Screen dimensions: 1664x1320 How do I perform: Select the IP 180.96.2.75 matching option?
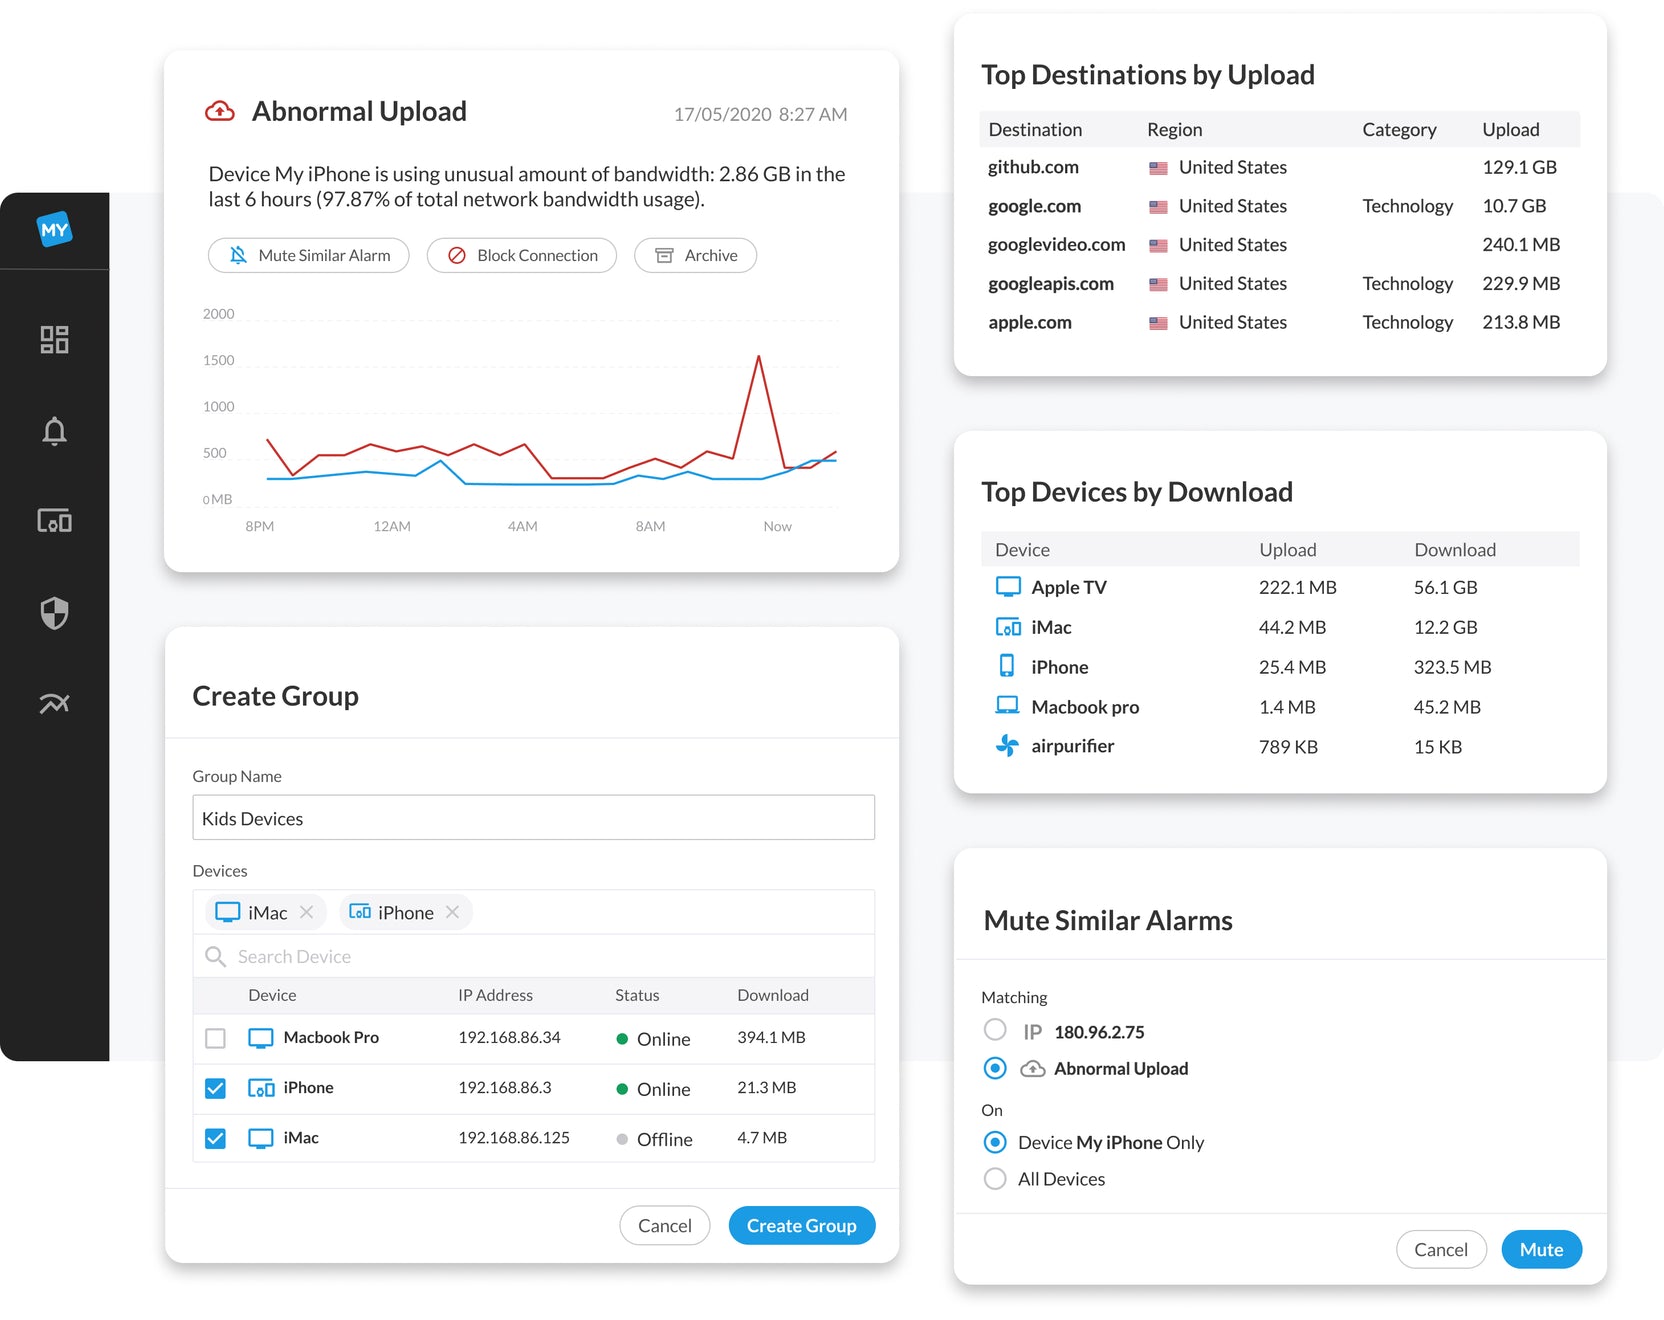pyautogui.click(x=995, y=1030)
